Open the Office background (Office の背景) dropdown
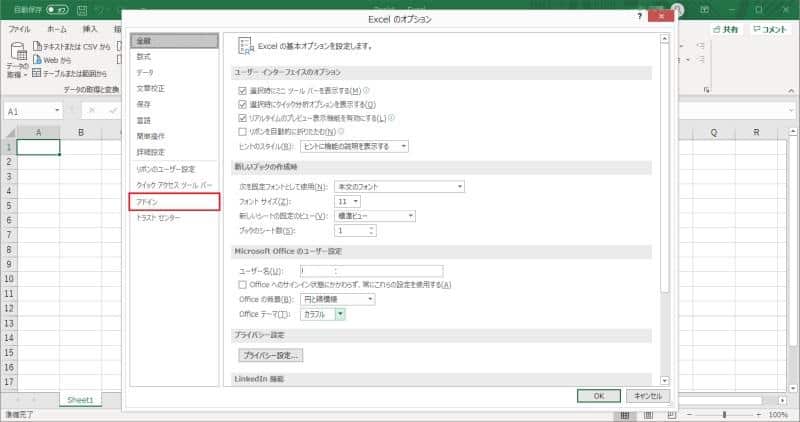Image resolution: width=800 pixels, height=422 pixels. [x=338, y=300]
